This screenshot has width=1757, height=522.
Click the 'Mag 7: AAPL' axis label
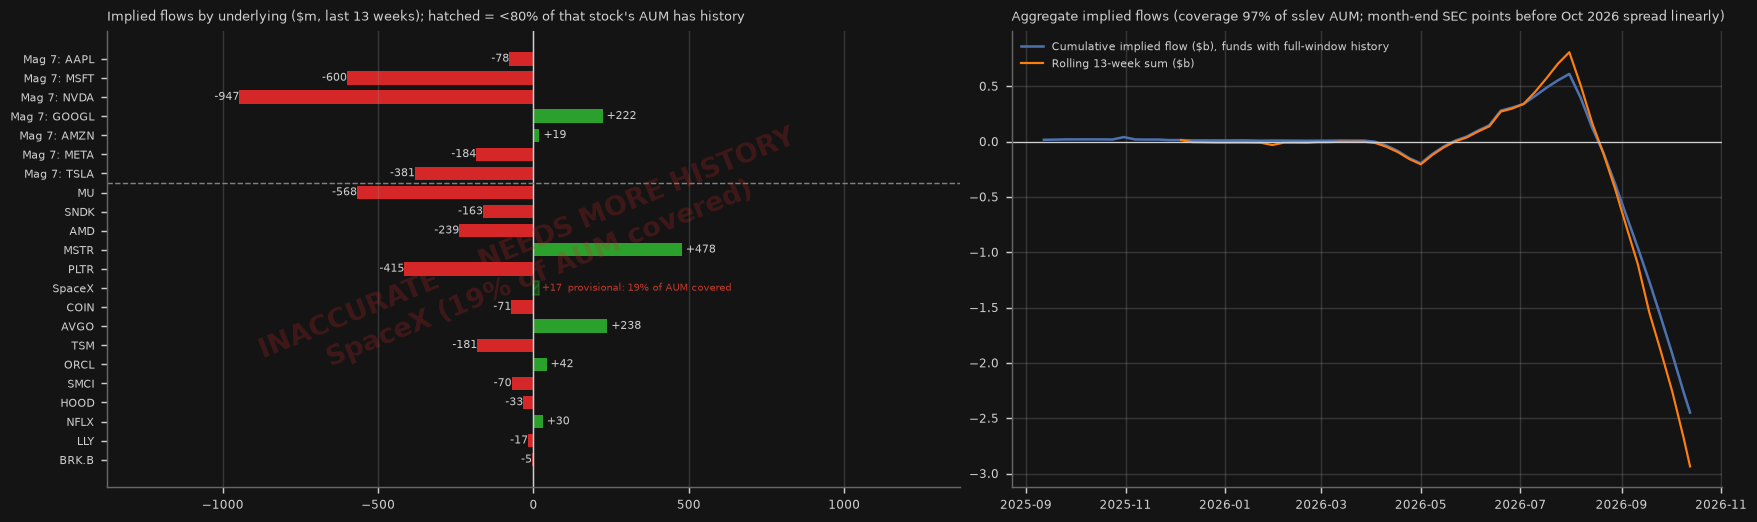coord(58,60)
